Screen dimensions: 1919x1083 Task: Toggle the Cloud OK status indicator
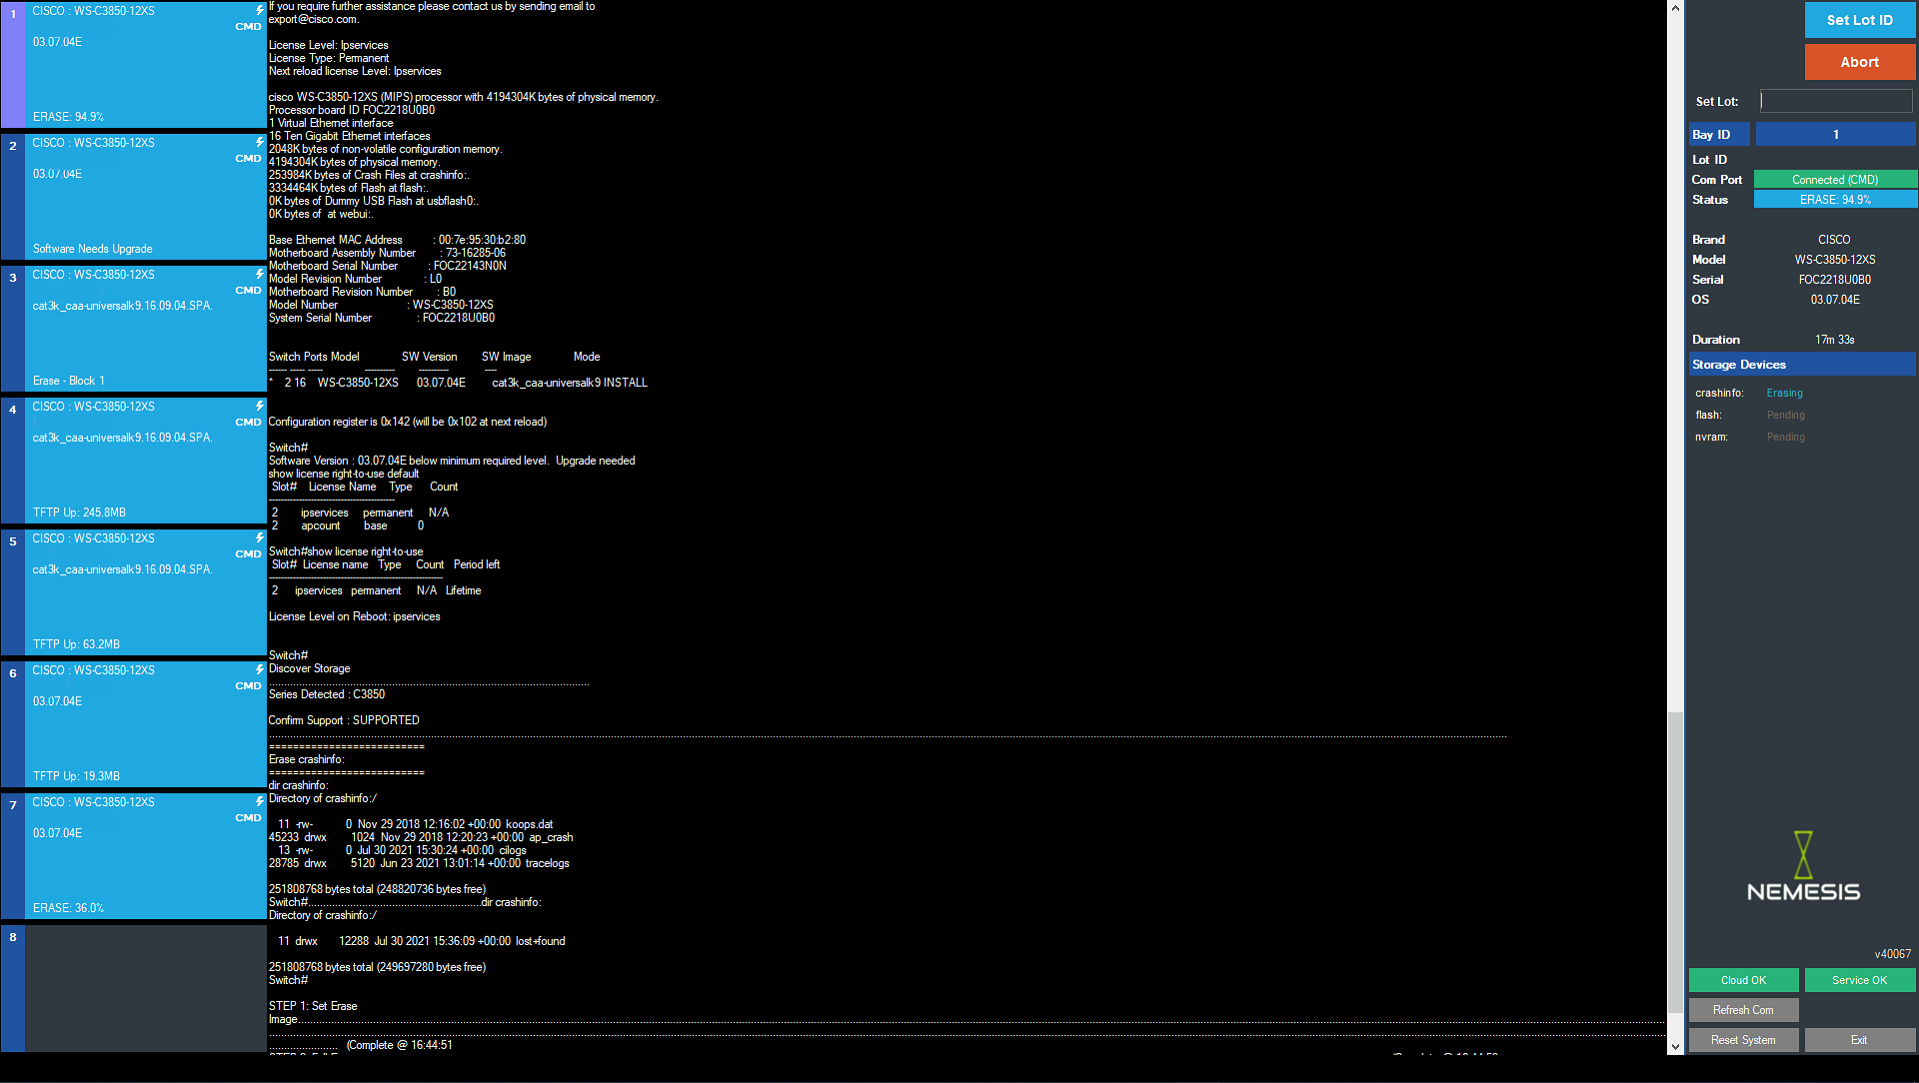(x=1743, y=980)
